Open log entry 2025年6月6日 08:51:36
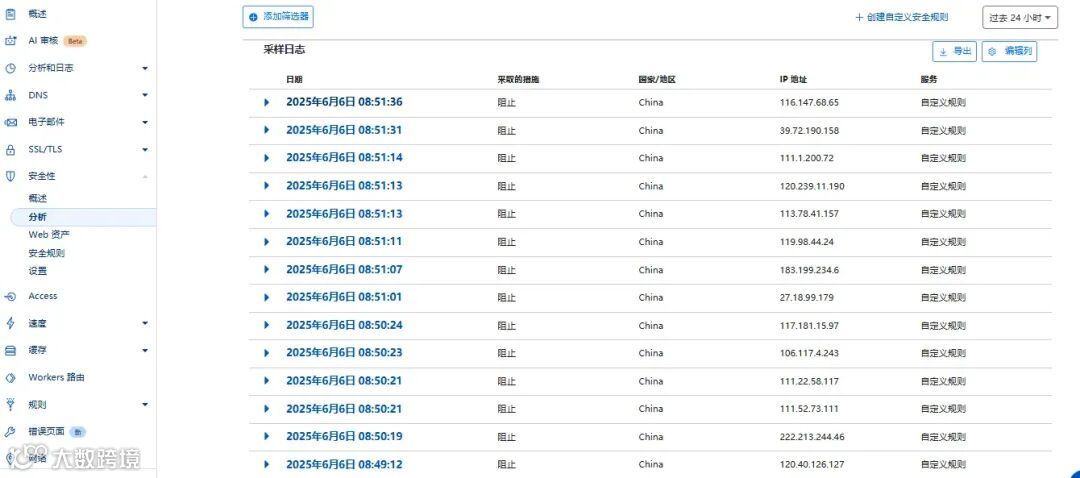1080x478 pixels. (x=344, y=102)
